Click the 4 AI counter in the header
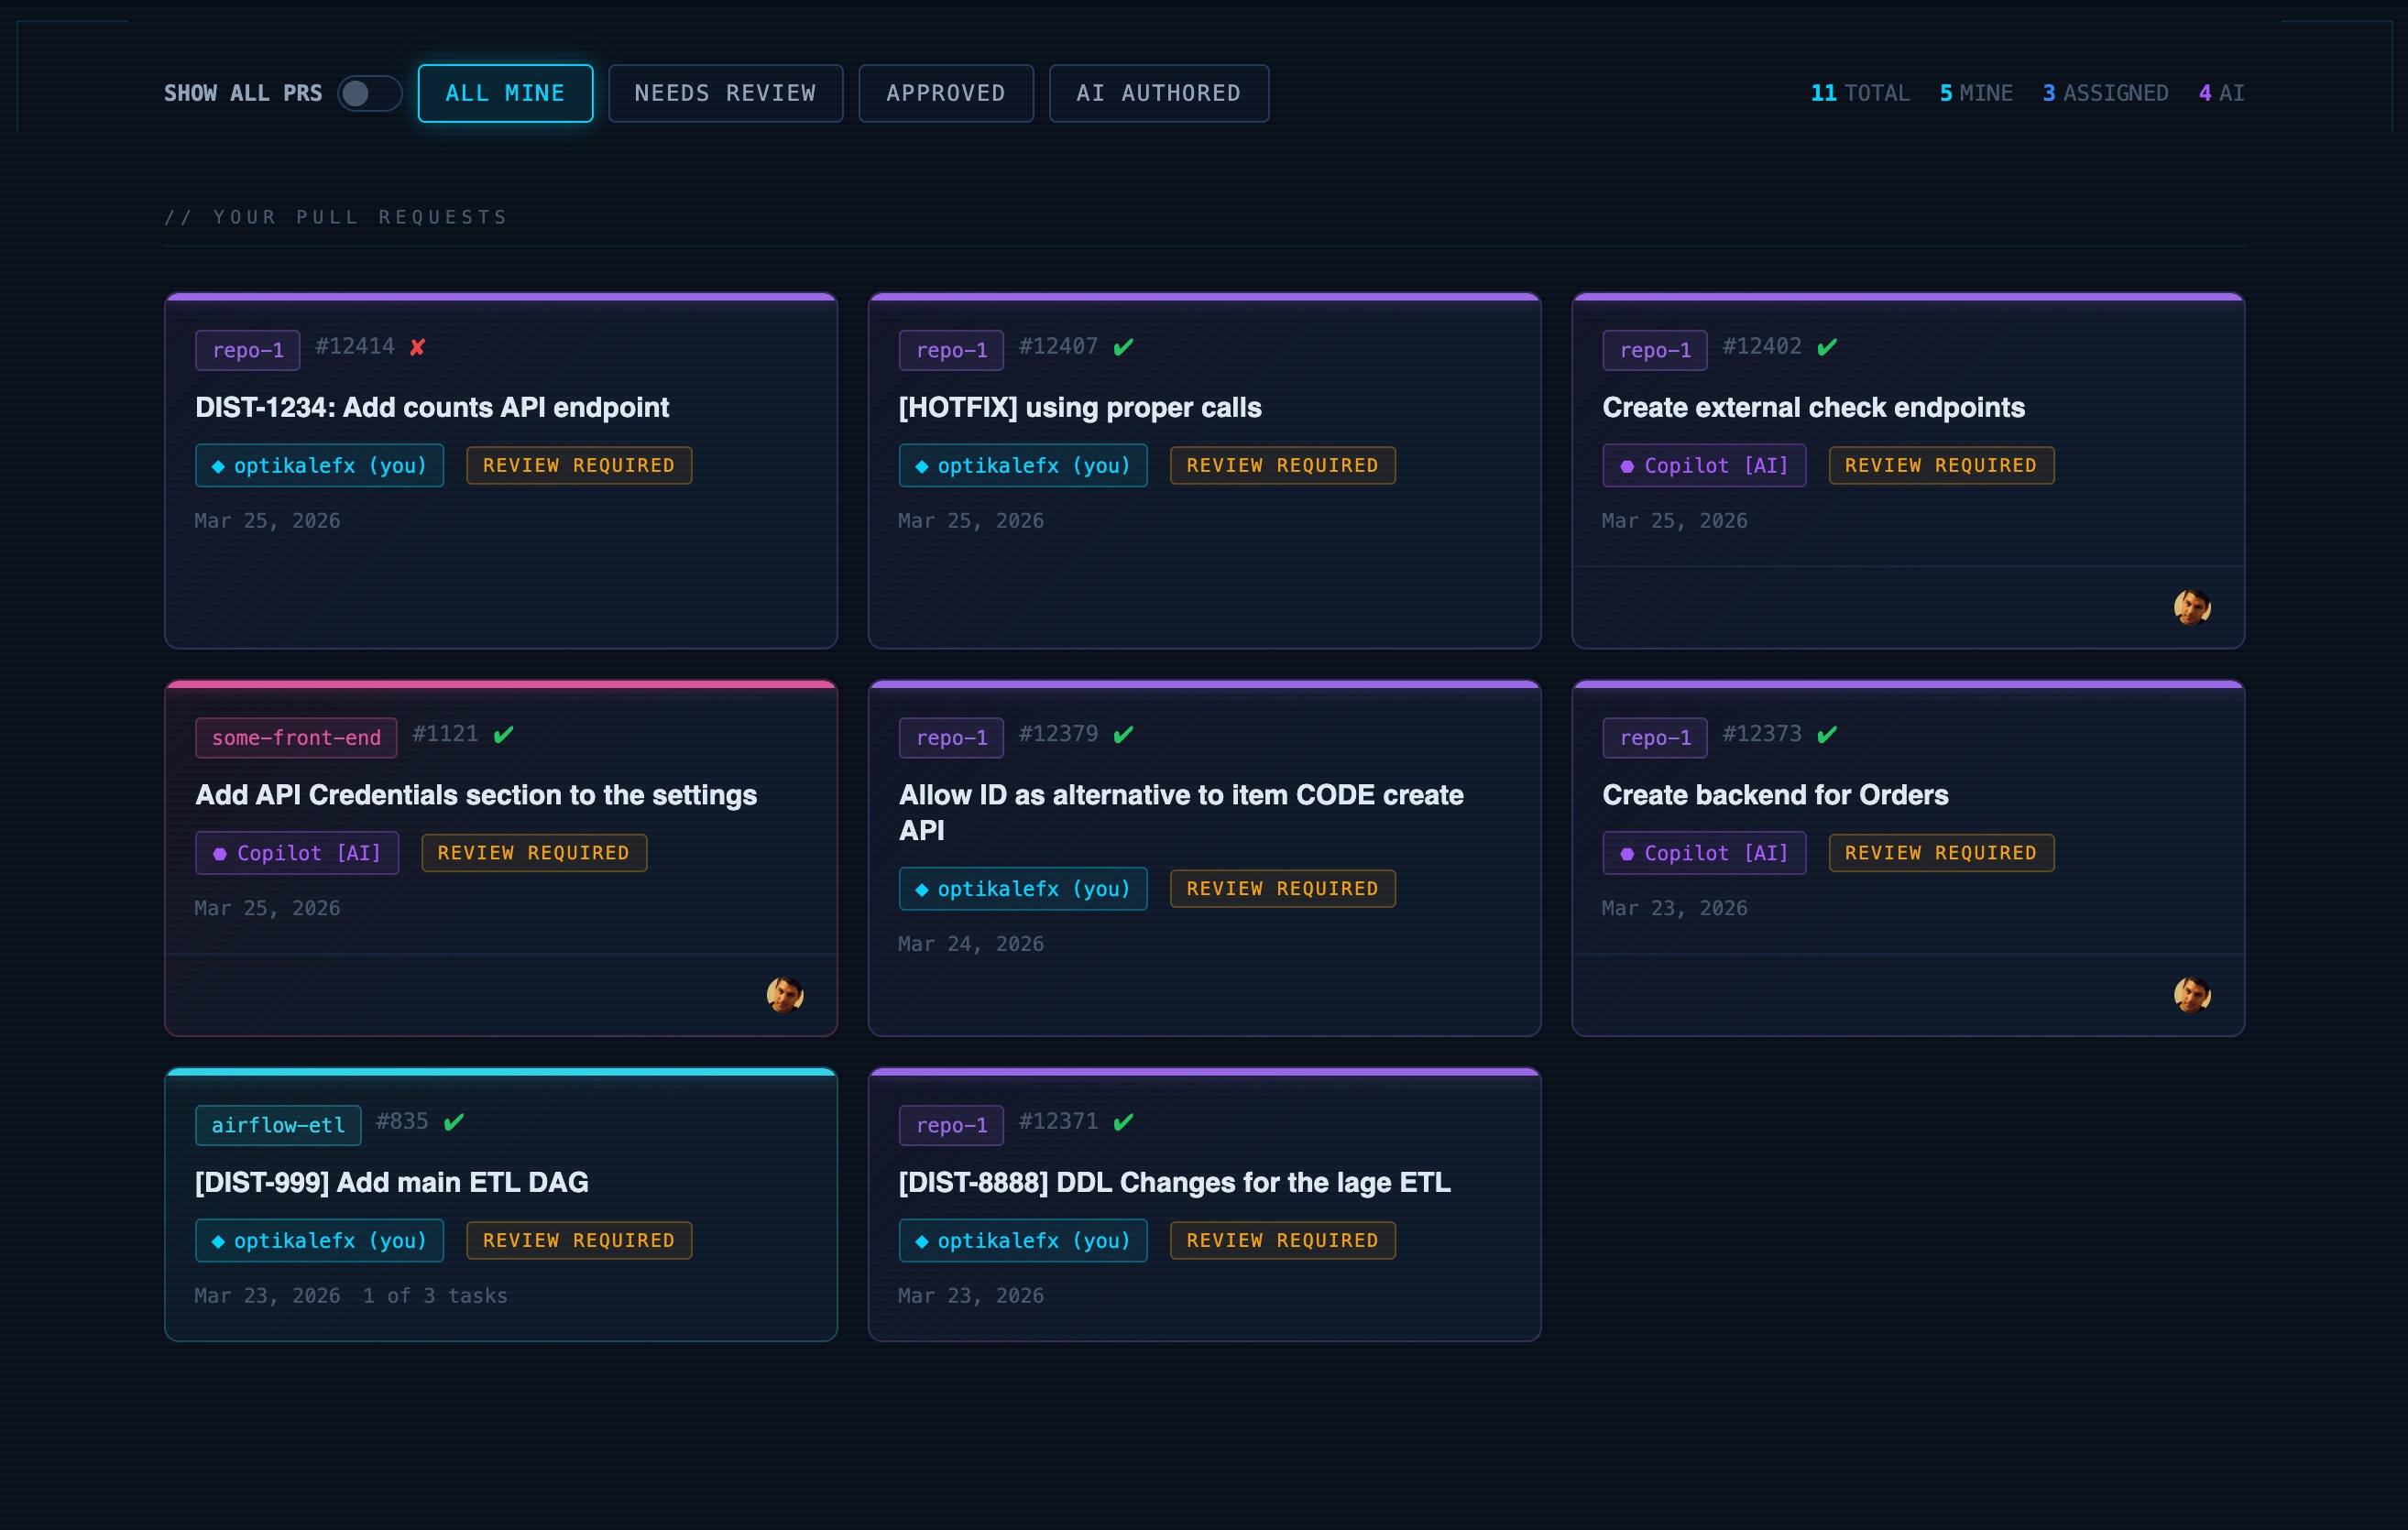This screenshot has height=1530, width=2408. point(2221,93)
